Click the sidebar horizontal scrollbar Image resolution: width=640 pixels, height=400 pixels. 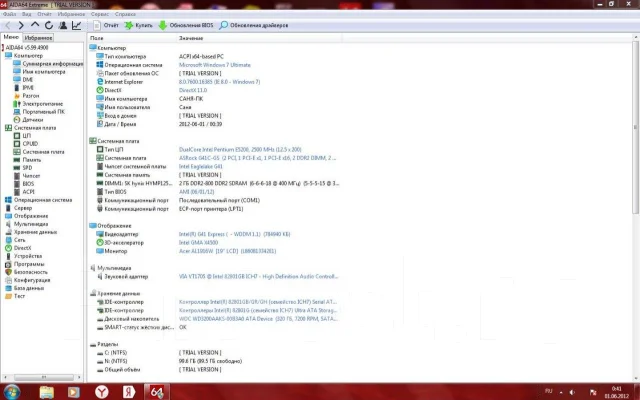[x=42, y=377]
